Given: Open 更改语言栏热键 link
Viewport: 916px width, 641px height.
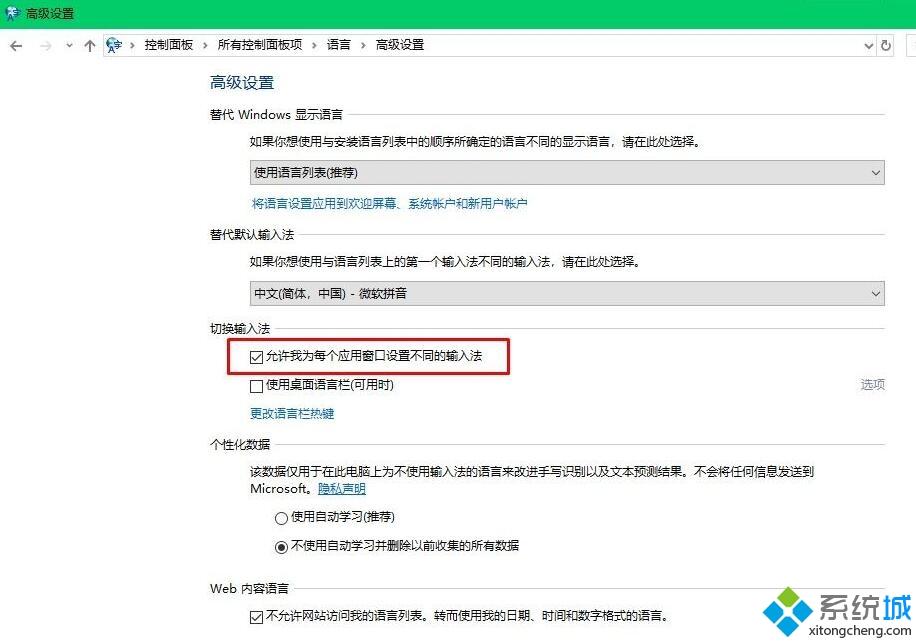Looking at the screenshot, I should (x=292, y=414).
